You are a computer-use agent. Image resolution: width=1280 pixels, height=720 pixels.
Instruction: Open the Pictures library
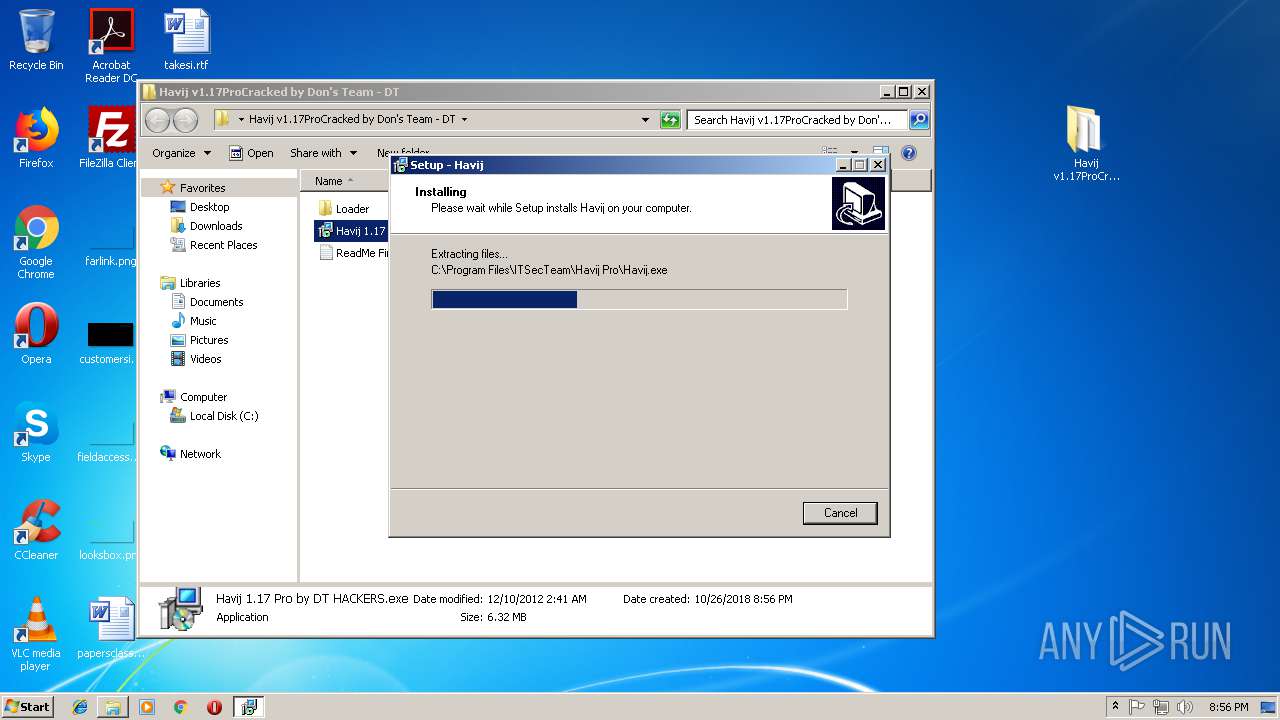[209, 340]
